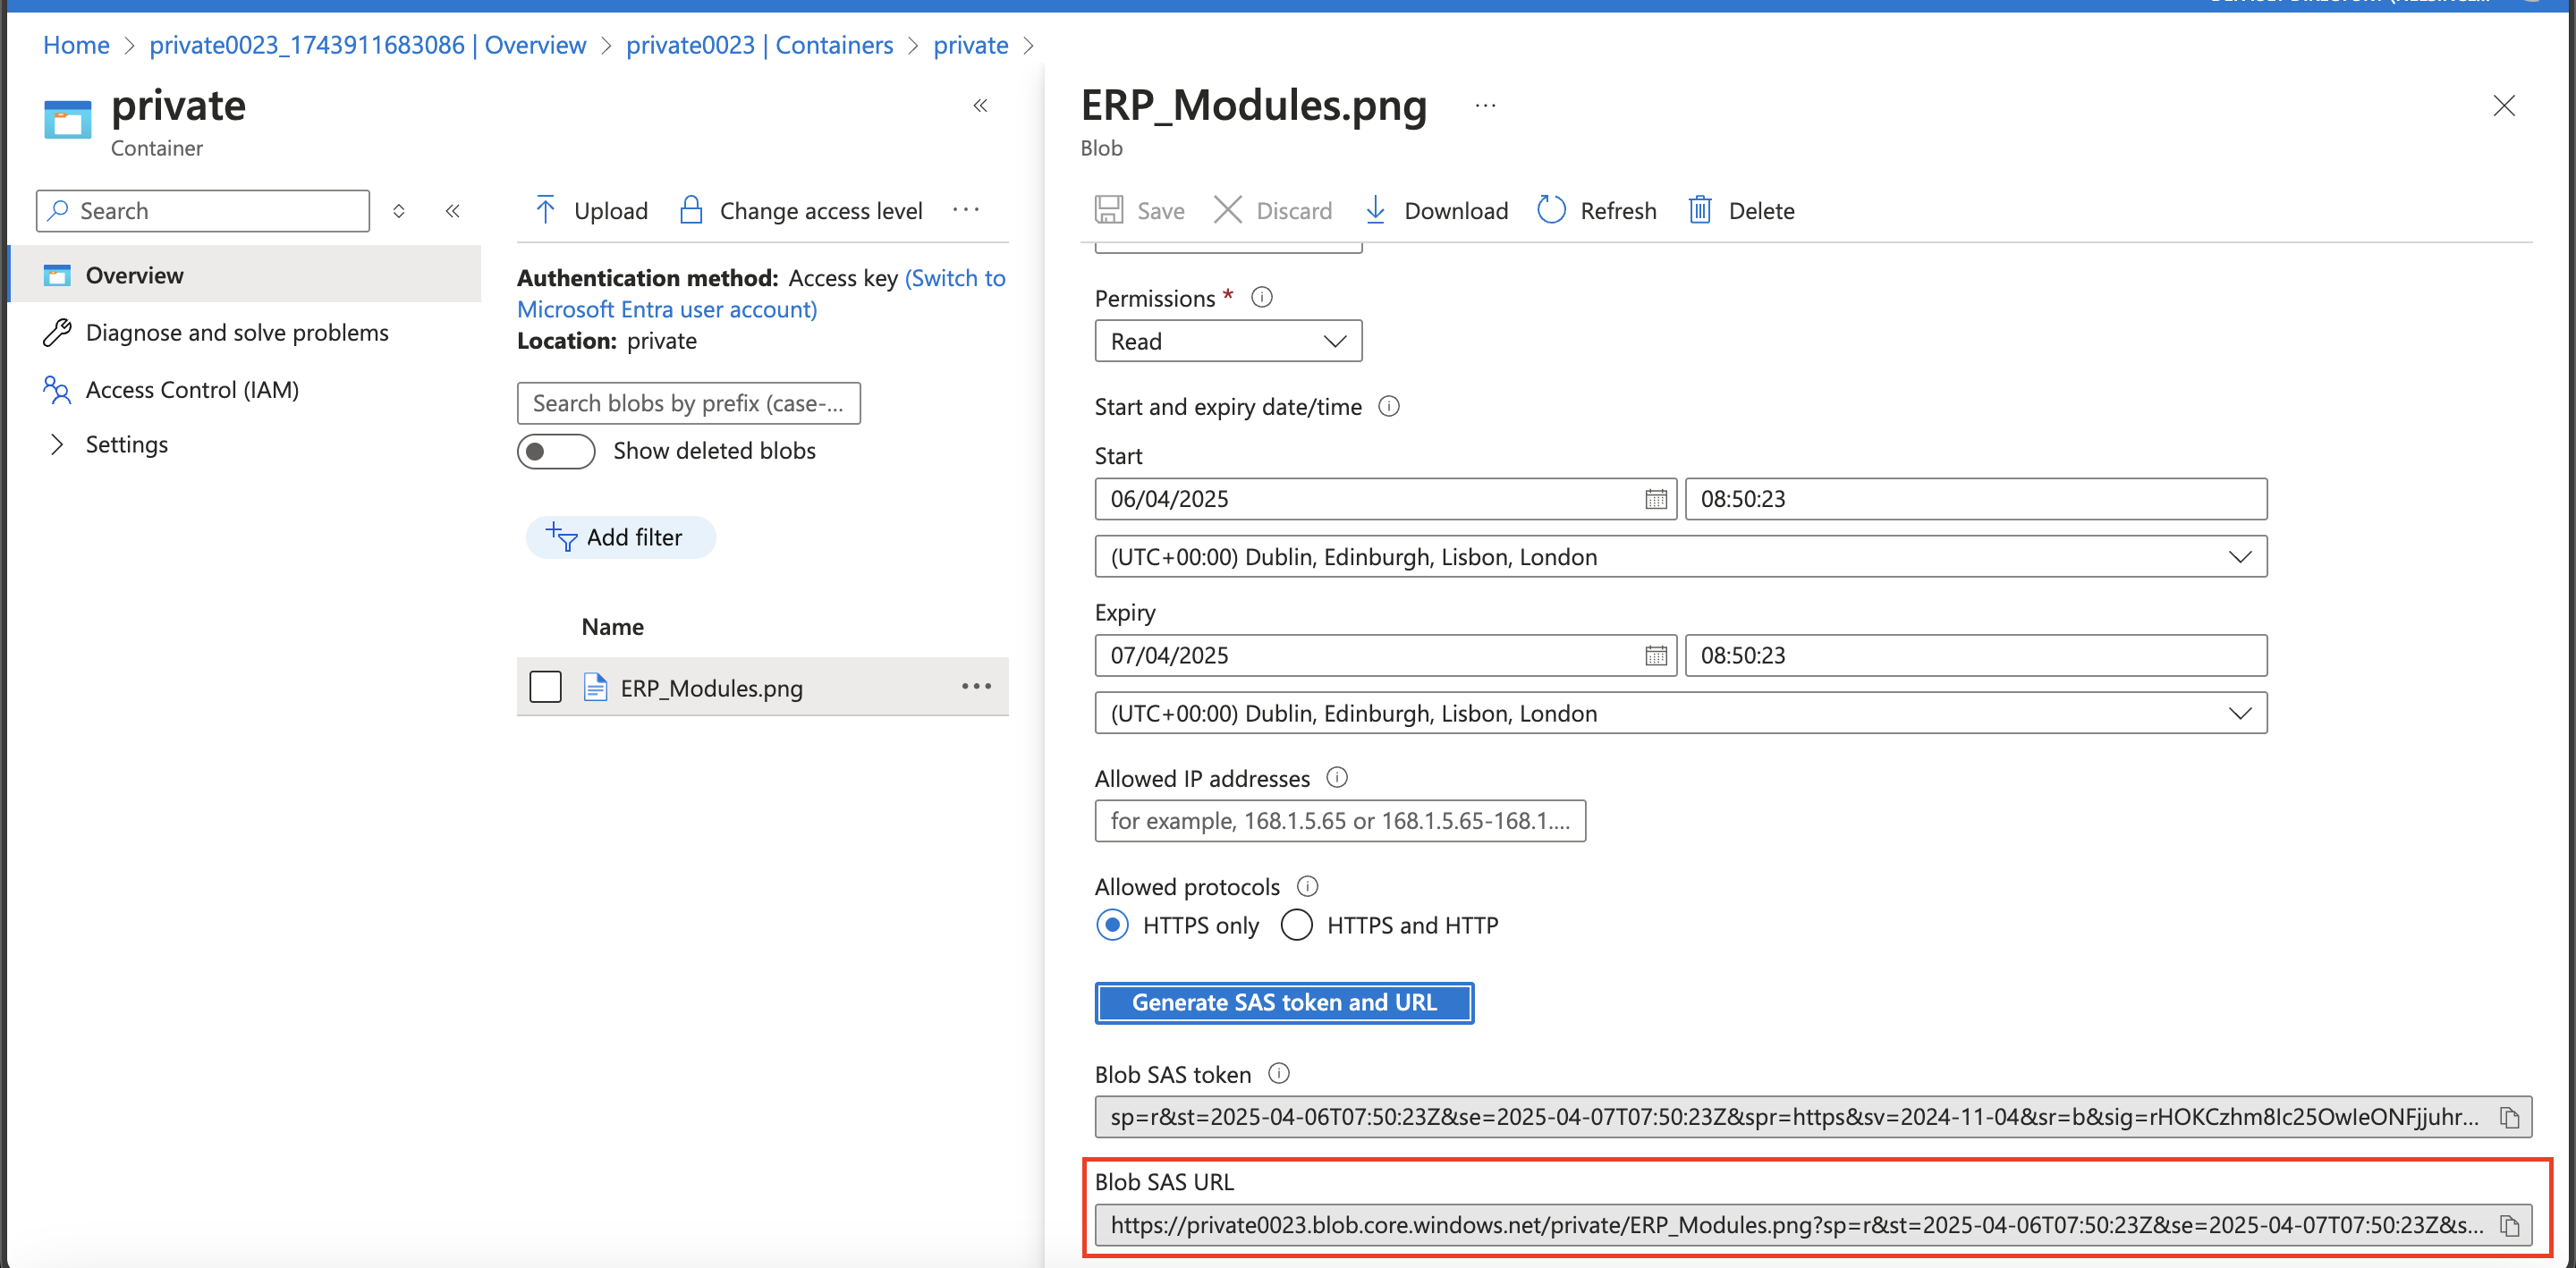This screenshot has width=2576, height=1268.
Task: Open the Start date calendar picker
Action: coord(1655,499)
